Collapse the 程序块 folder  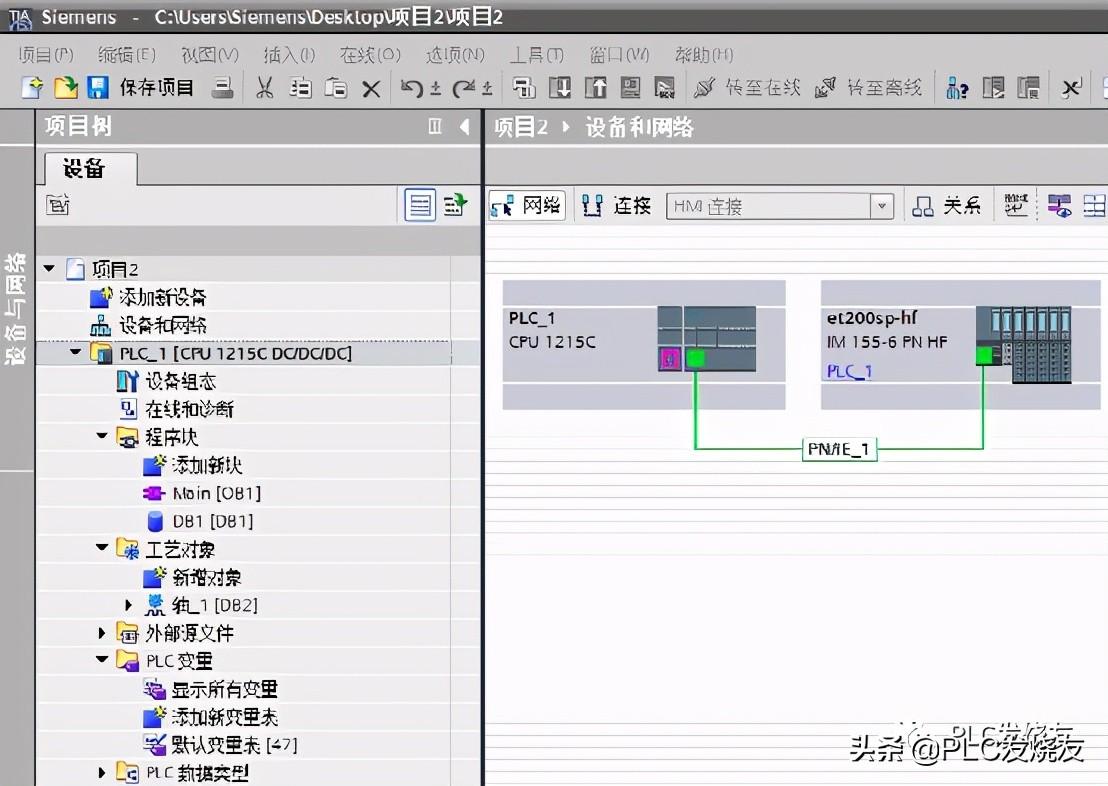click(102, 436)
